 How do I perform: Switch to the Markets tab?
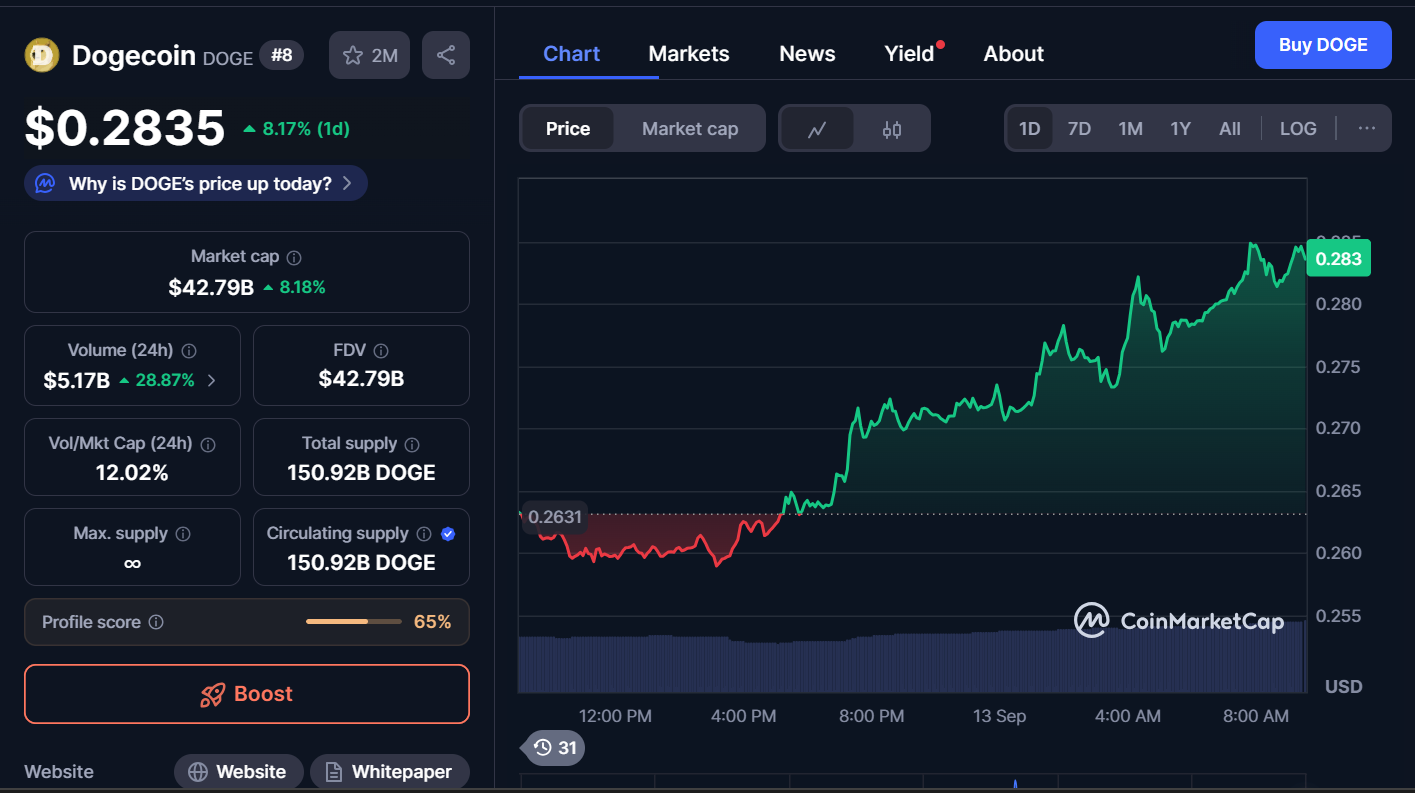click(689, 54)
